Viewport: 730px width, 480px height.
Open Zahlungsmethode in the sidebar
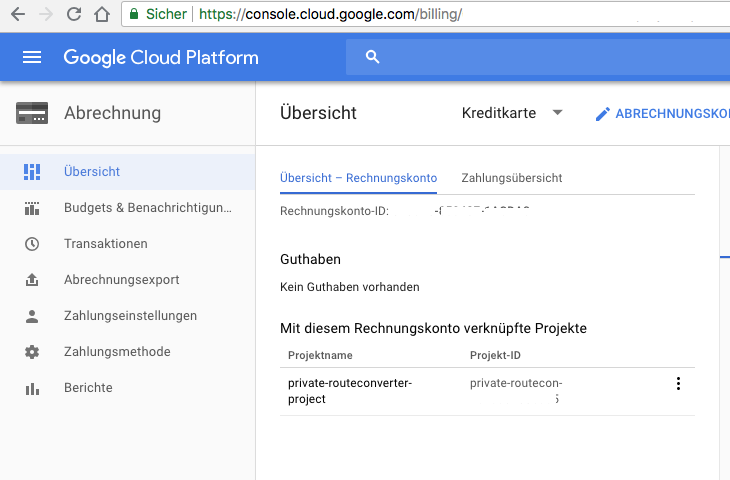(x=128, y=352)
